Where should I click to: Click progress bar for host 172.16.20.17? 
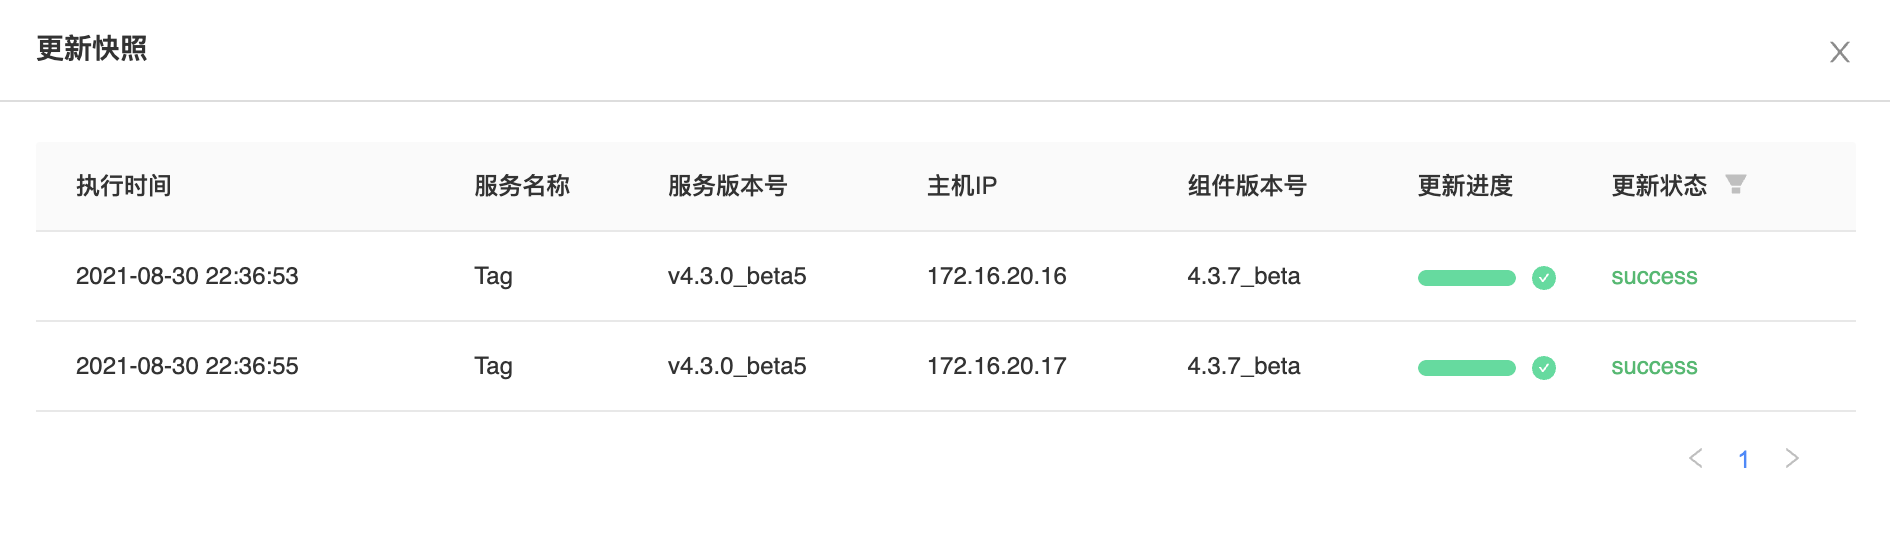coord(1466,368)
